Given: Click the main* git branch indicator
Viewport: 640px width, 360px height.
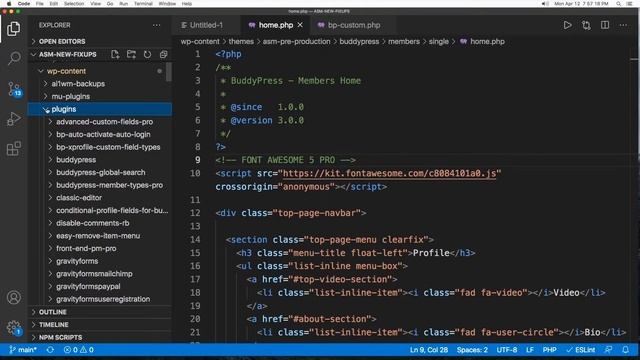Looking at the screenshot, I should click(23, 350).
